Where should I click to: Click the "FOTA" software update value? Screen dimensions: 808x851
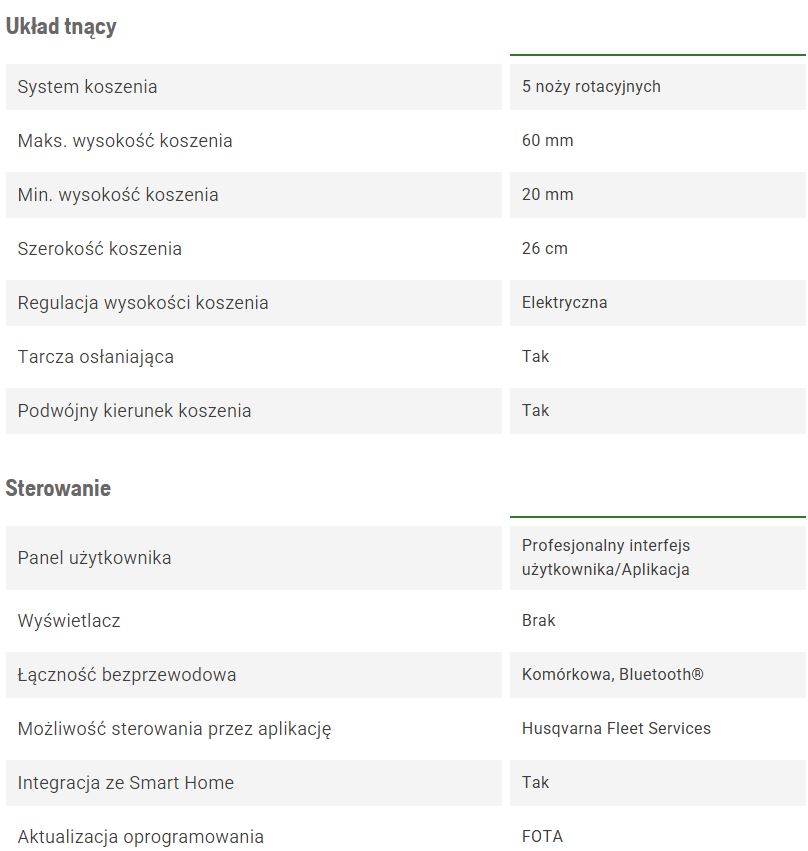(x=542, y=837)
